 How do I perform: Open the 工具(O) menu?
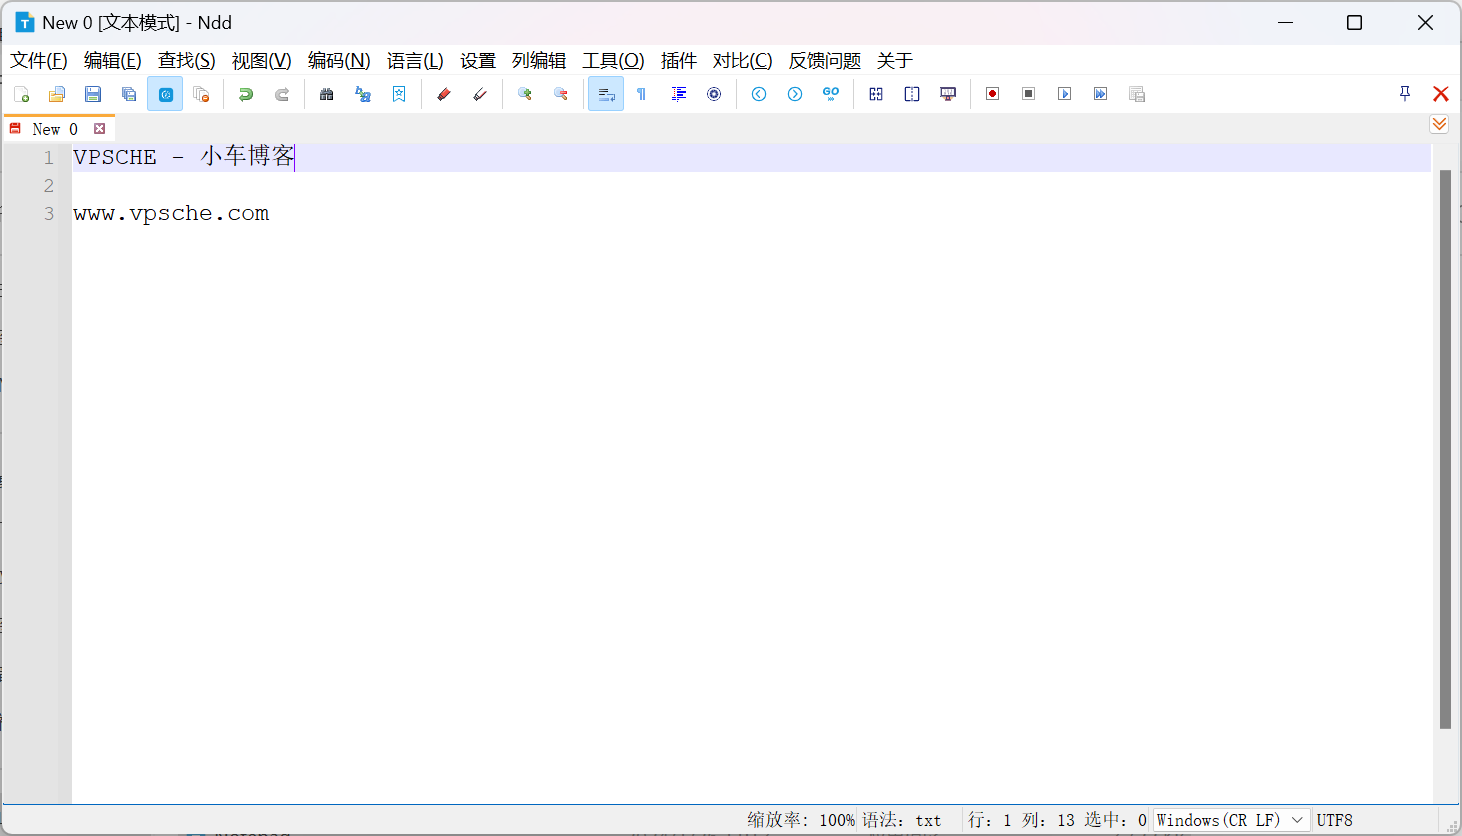(614, 61)
